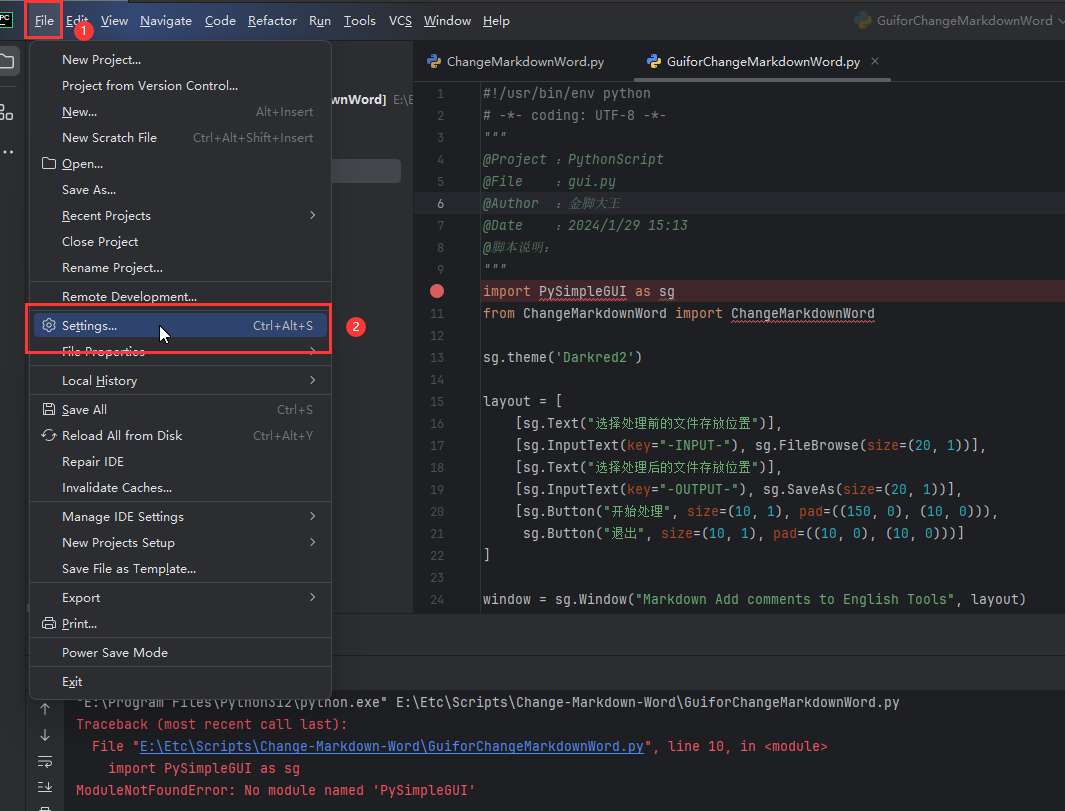Remove the breakpoint on line 10
This screenshot has height=811, width=1065.
(x=437, y=291)
